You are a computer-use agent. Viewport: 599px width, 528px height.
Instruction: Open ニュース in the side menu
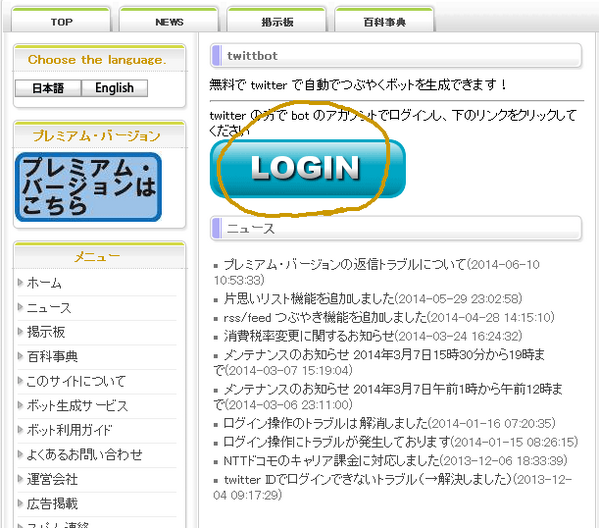click(49, 308)
